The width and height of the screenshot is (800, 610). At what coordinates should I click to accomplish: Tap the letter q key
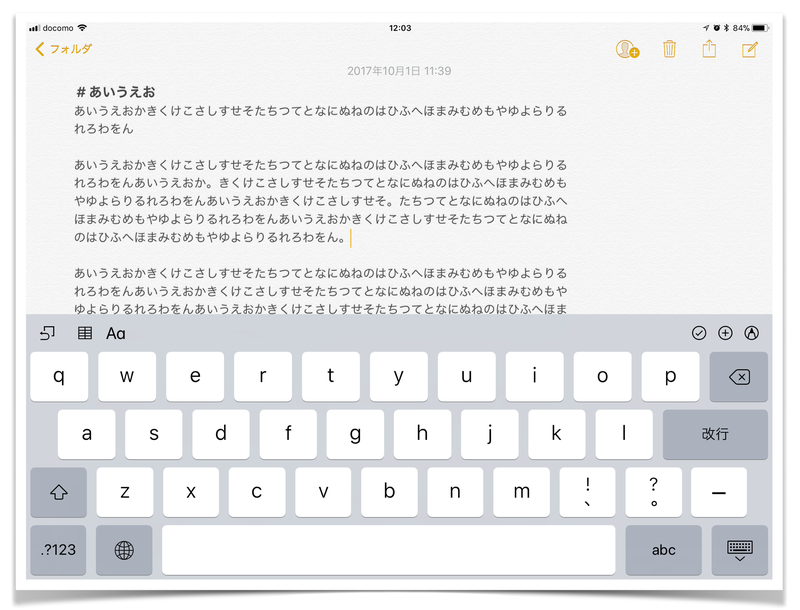tap(60, 376)
